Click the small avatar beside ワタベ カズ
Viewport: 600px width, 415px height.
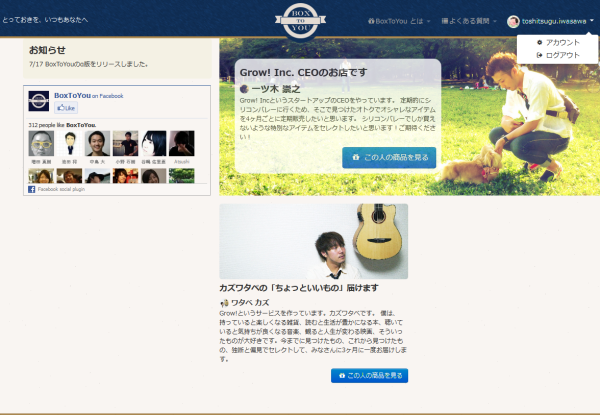(224, 303)
